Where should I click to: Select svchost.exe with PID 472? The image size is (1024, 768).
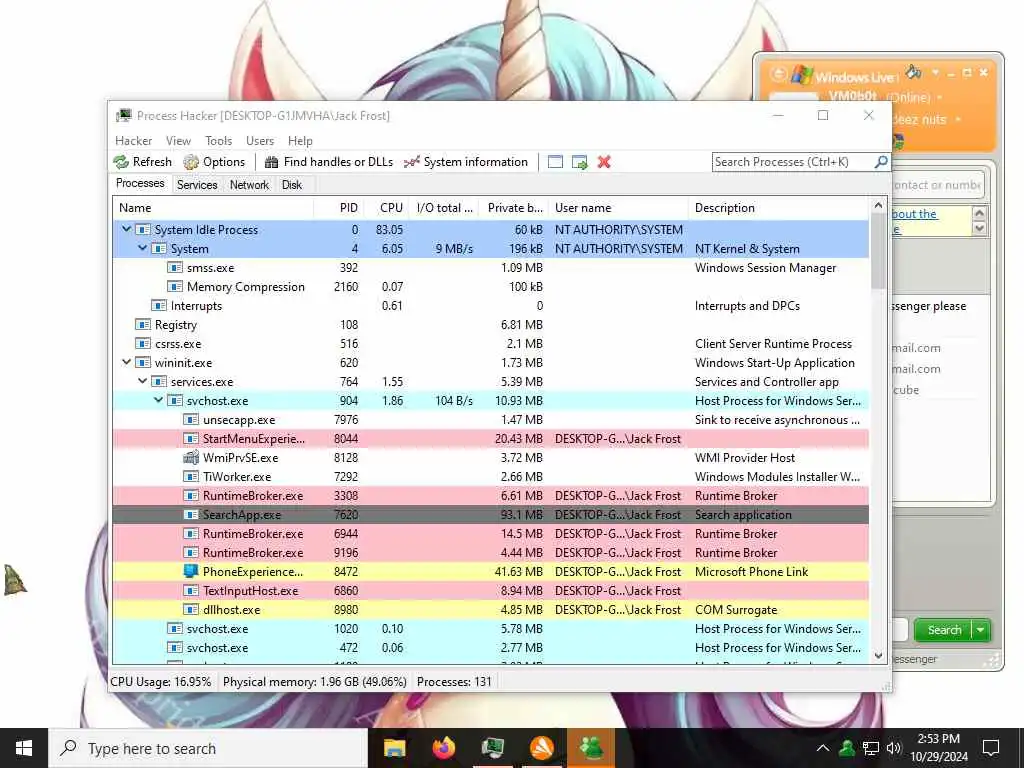(x=490, y=647)
